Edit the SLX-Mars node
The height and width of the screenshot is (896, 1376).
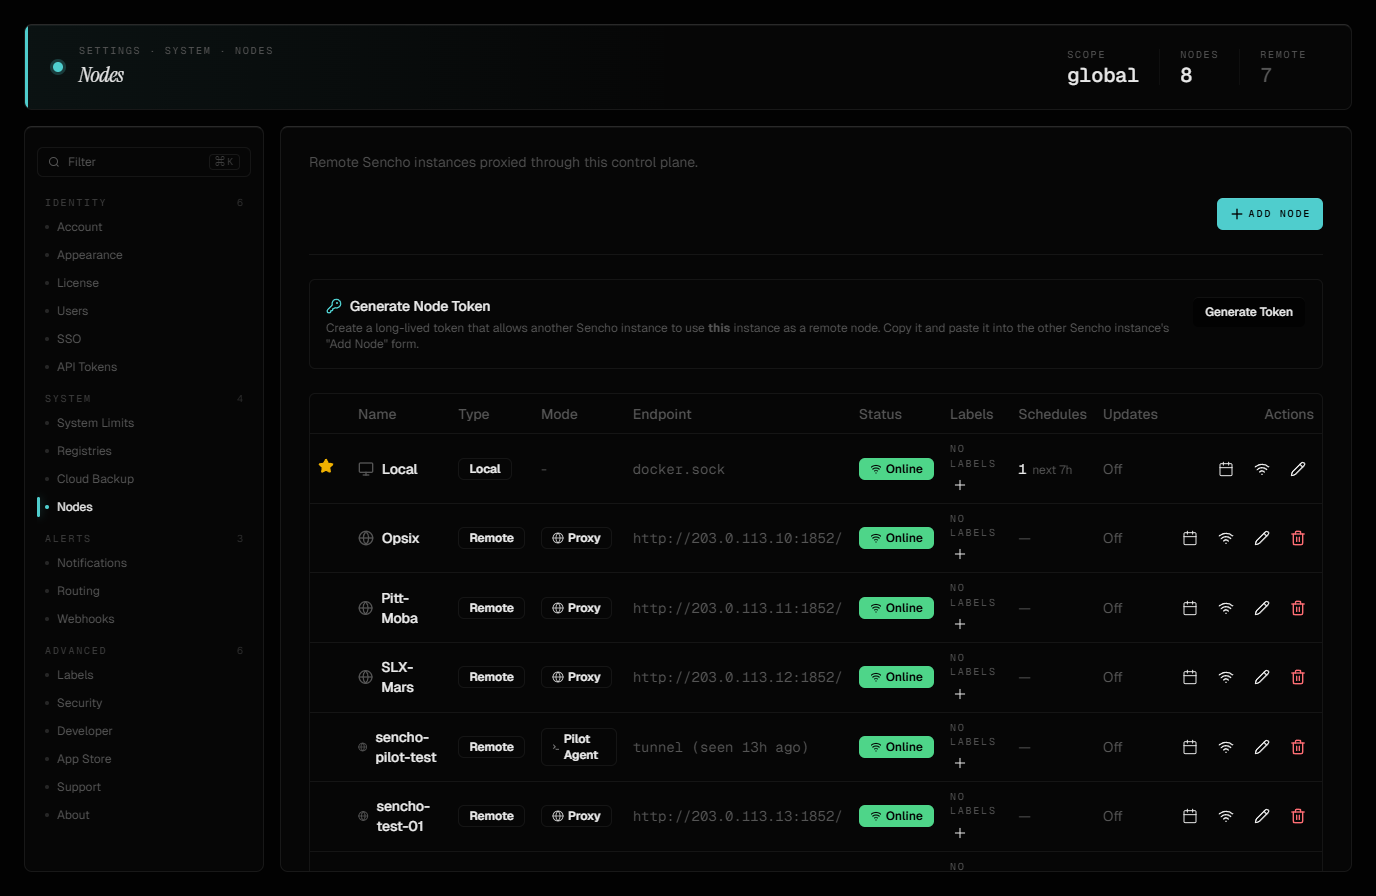1262,677
